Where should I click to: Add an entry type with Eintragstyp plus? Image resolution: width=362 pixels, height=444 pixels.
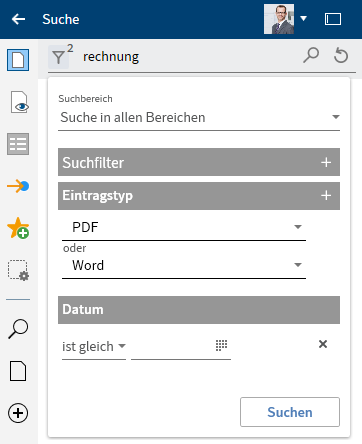click(x=326, y=196)
